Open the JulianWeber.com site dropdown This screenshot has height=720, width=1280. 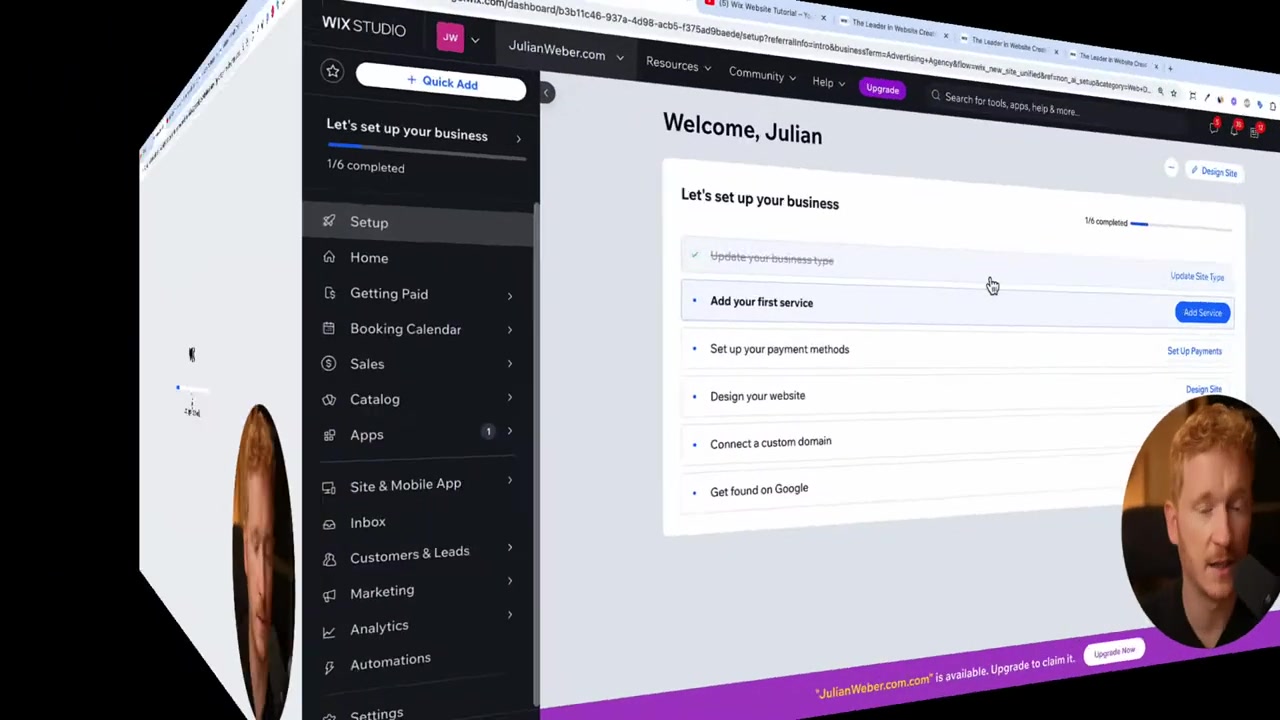565,53
